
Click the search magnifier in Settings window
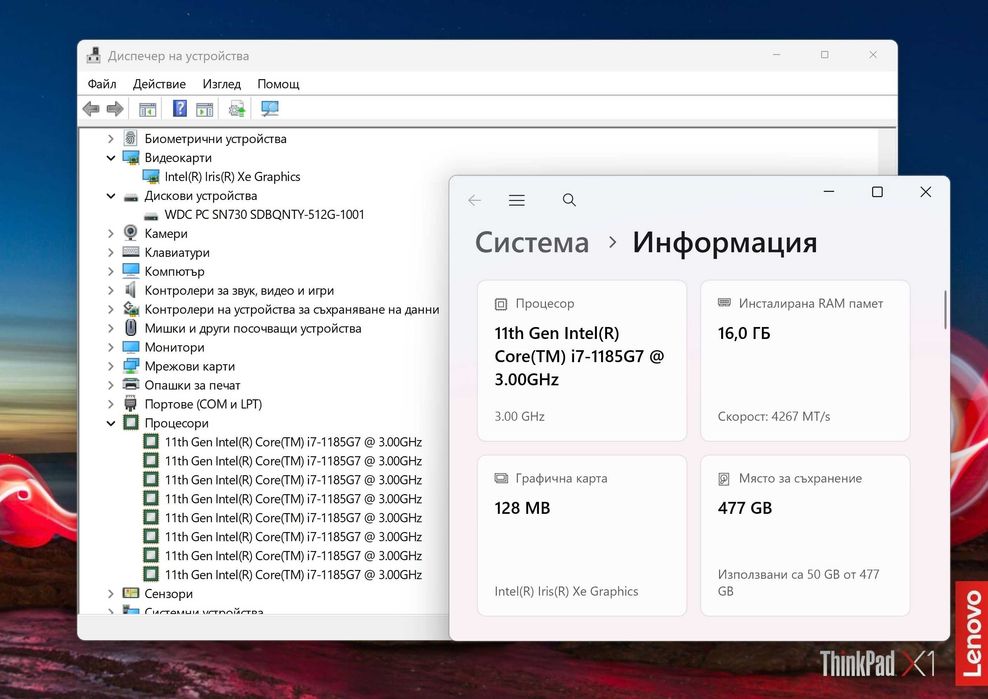pyautogui.click(x=569, y=200)
